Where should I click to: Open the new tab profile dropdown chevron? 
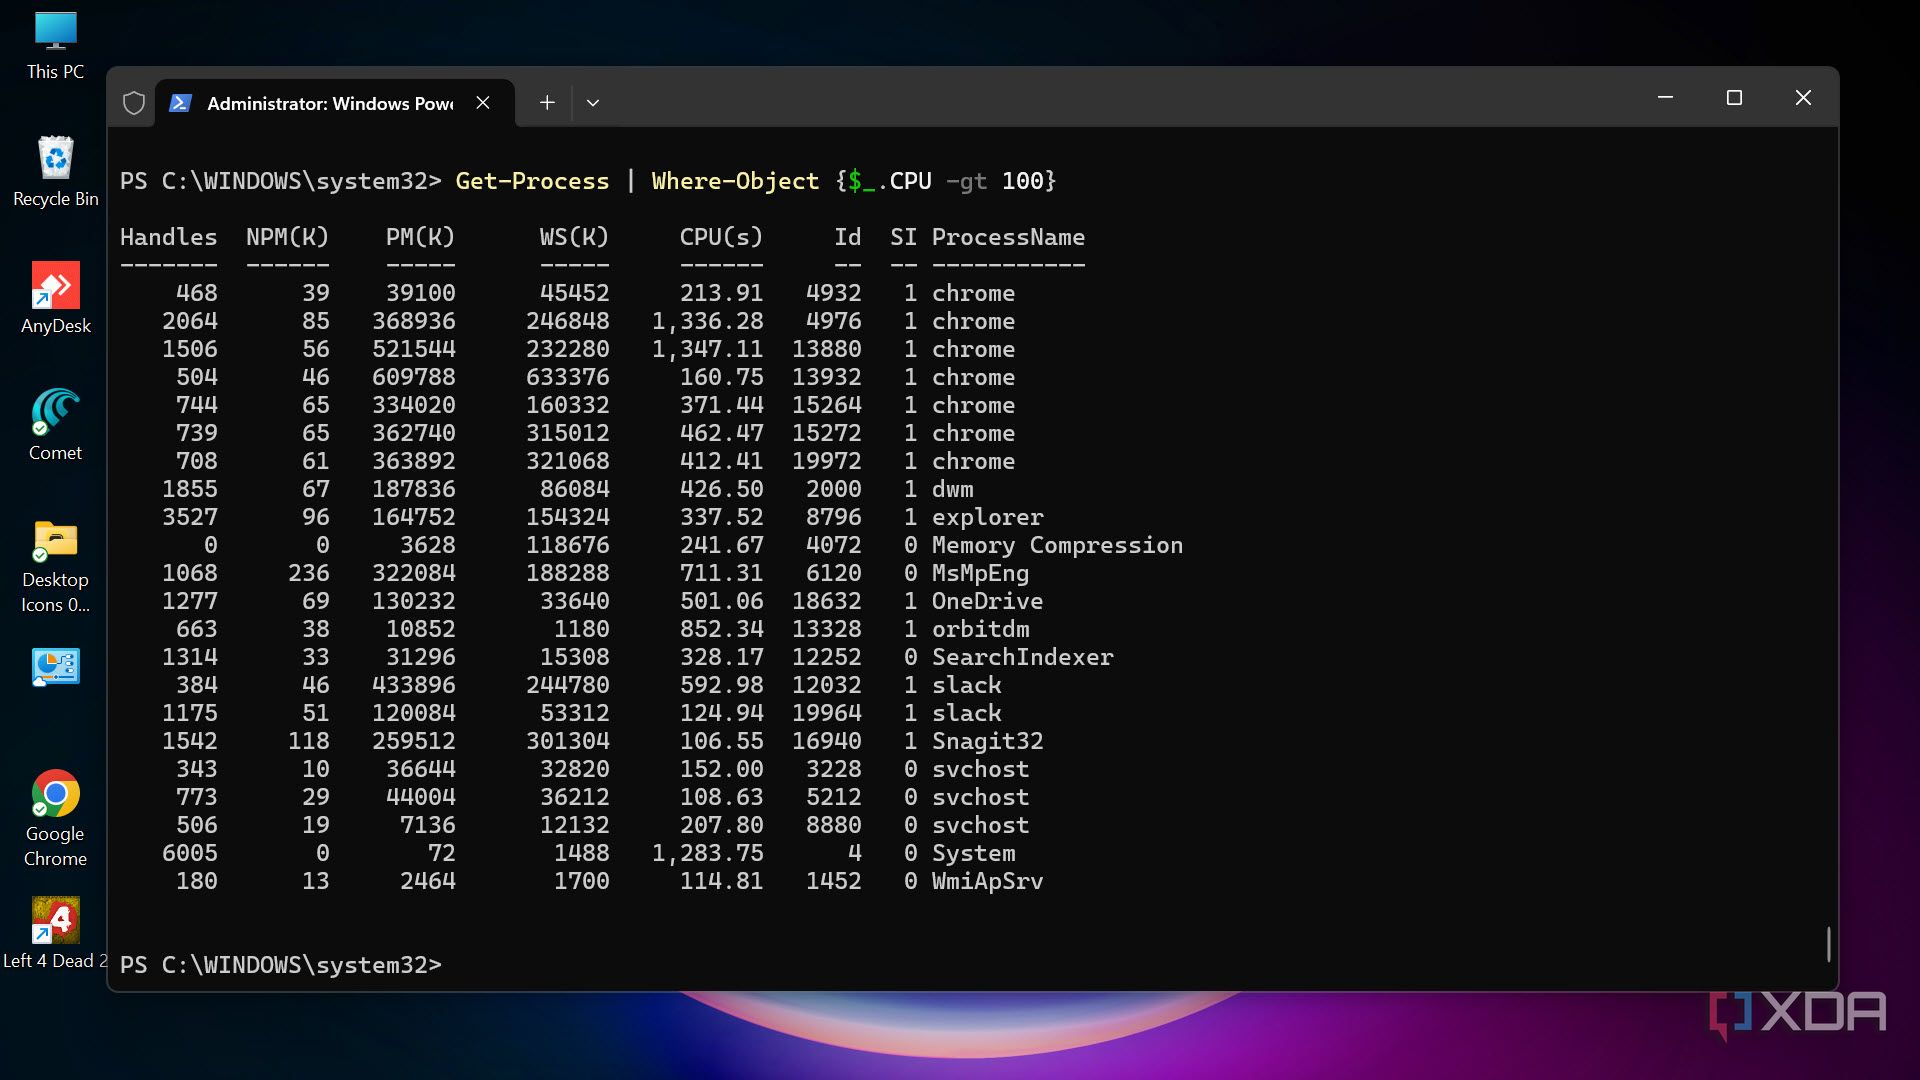tap(593, 103)
